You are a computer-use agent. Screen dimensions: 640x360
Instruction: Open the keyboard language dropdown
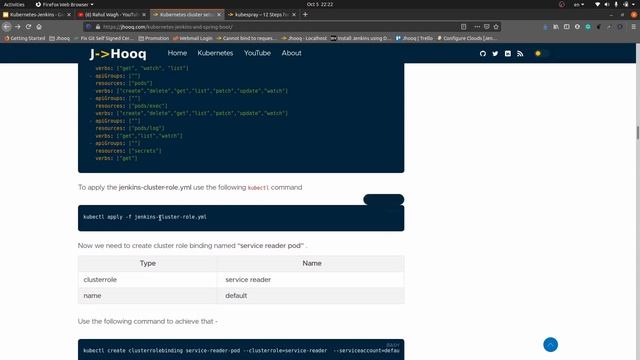pyautogui.click(x=579, y=4)
